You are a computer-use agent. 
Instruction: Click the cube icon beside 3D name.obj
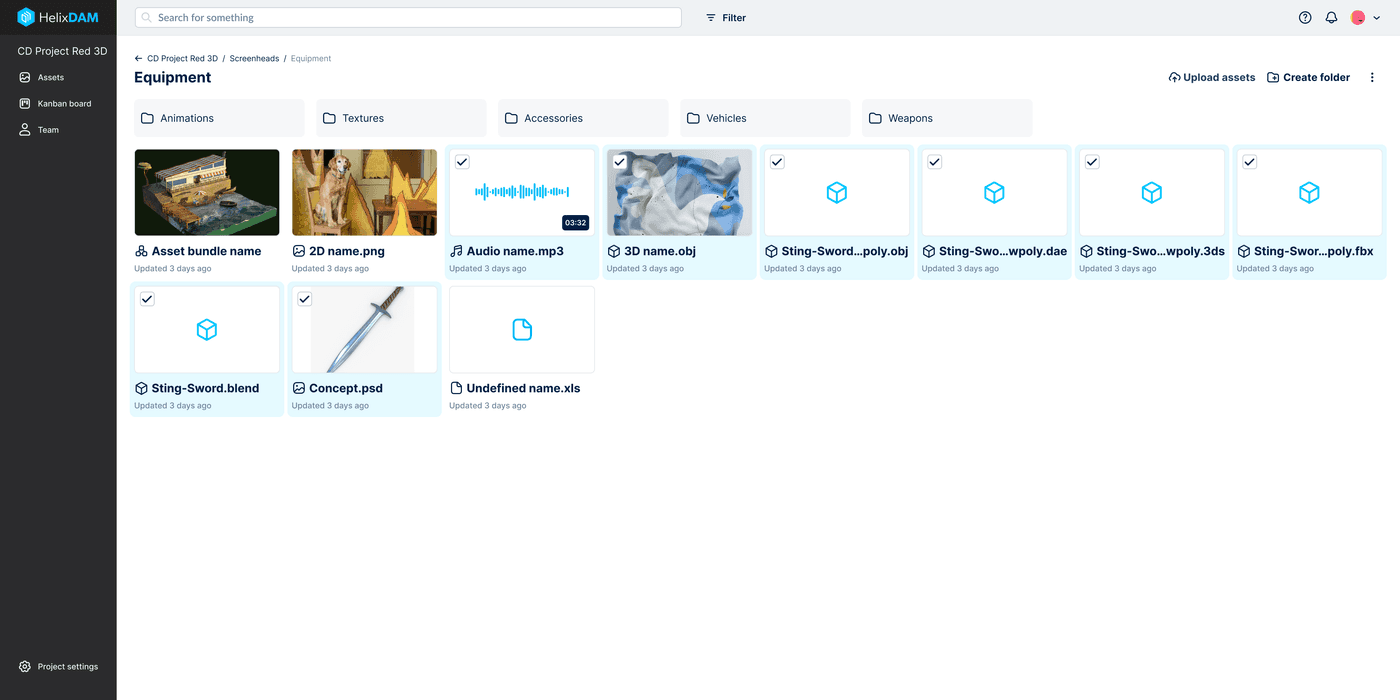614,251
